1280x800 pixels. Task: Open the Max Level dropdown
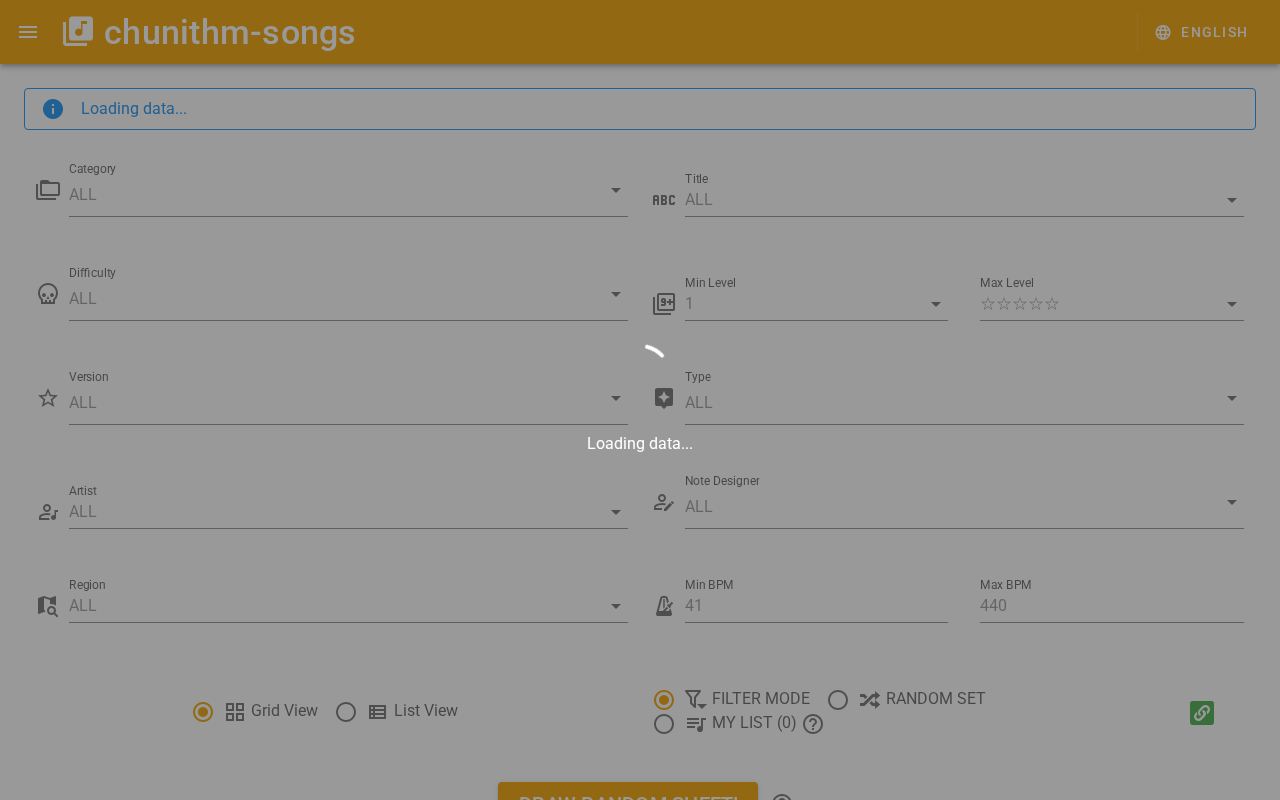coord(1232,304)
